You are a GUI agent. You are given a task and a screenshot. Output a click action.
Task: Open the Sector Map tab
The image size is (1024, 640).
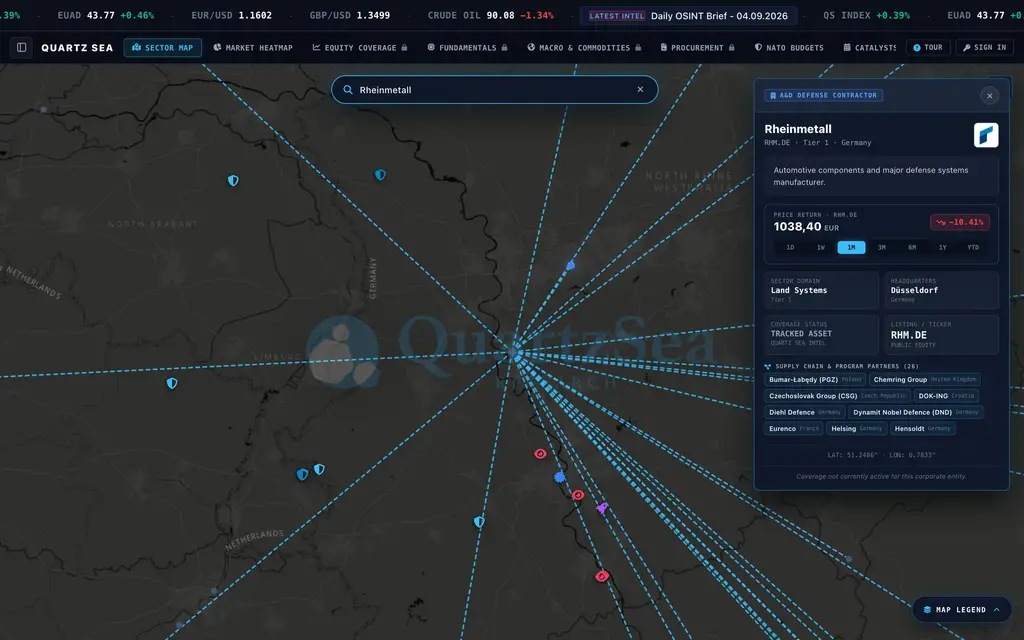[163, 48]
